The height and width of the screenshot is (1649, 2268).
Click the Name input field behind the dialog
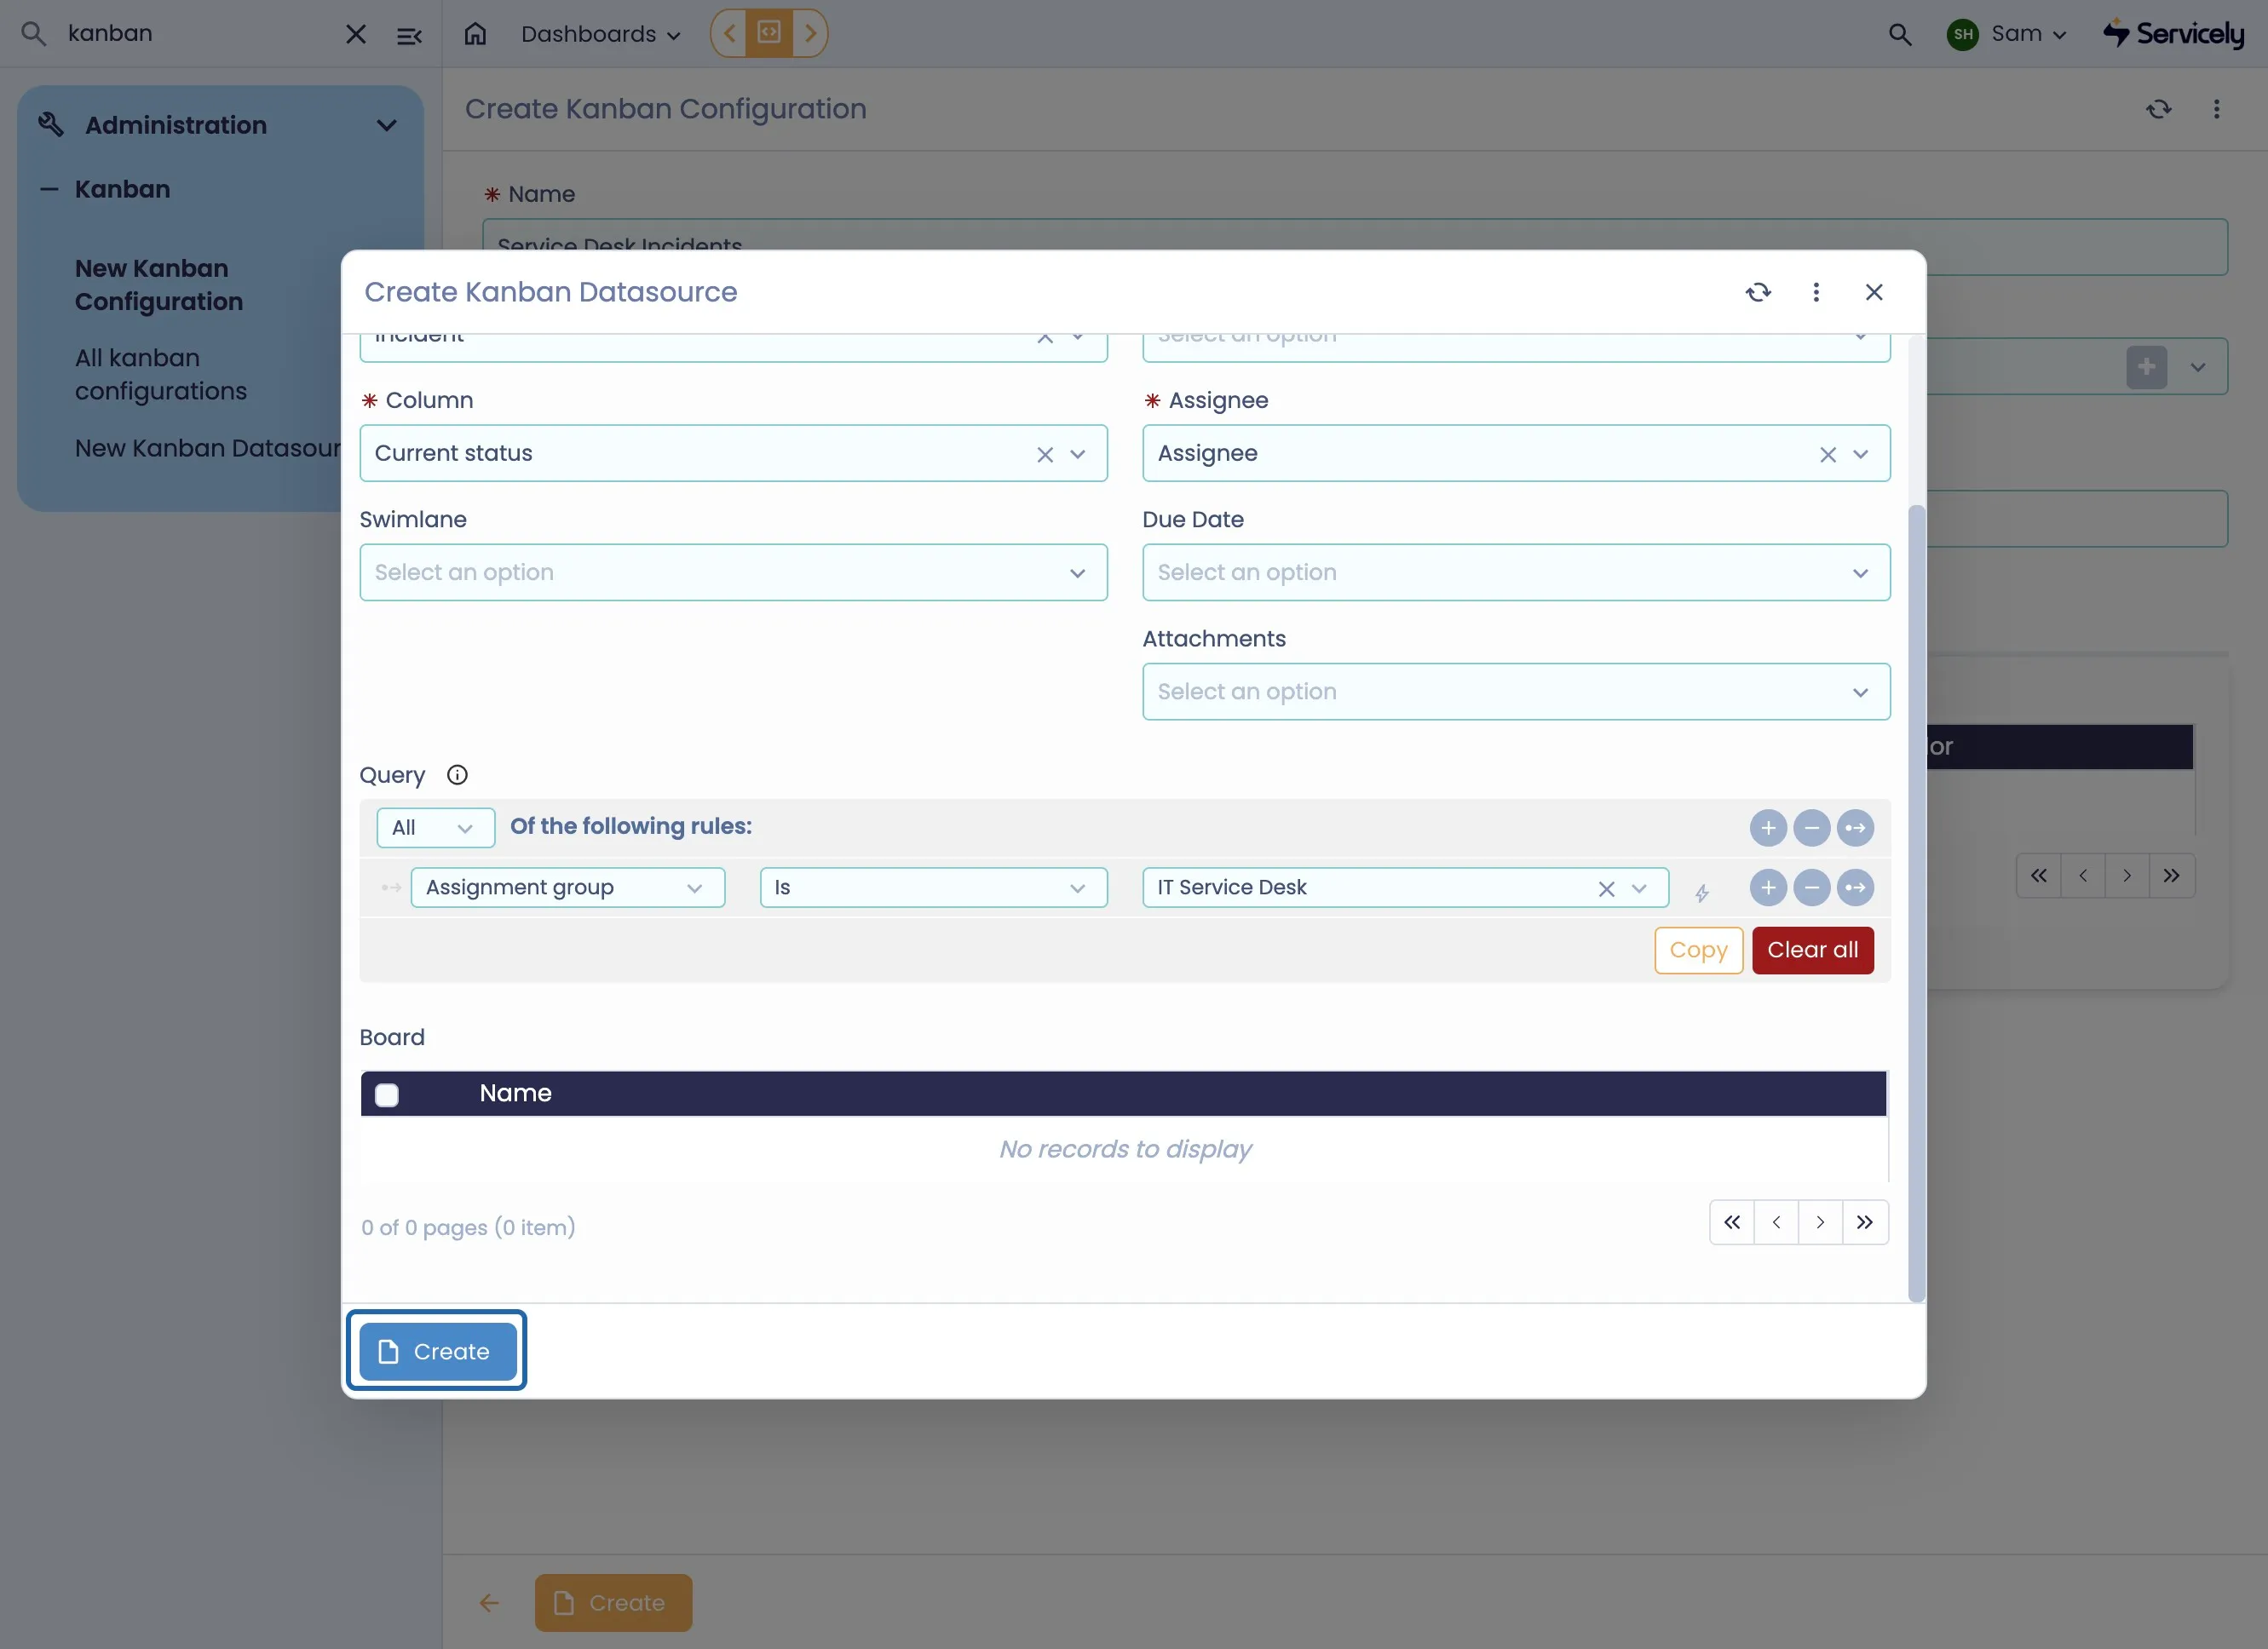click(1355, 246)
